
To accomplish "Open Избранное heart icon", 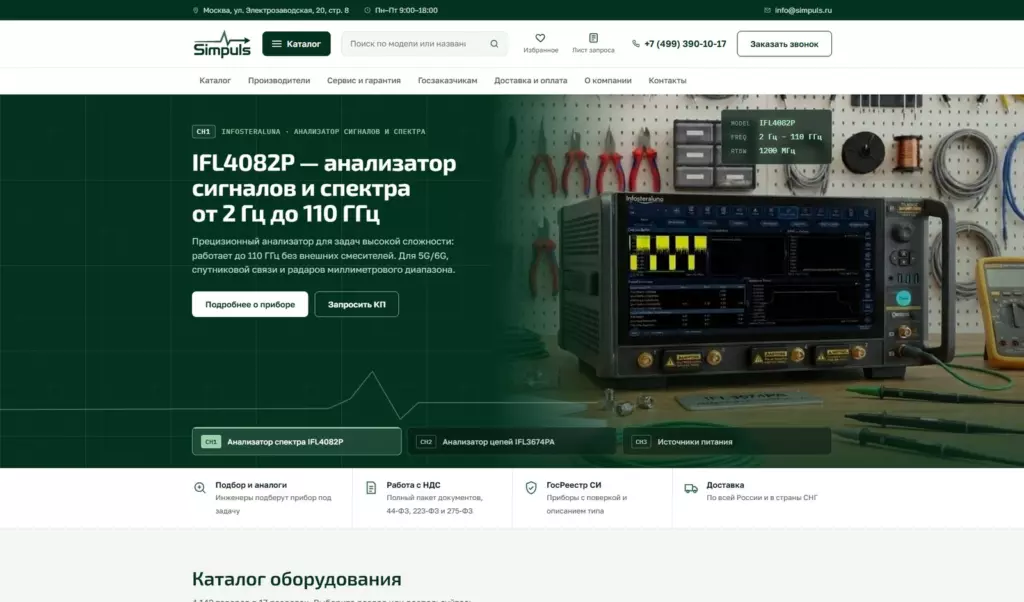I will click(540, 38).
